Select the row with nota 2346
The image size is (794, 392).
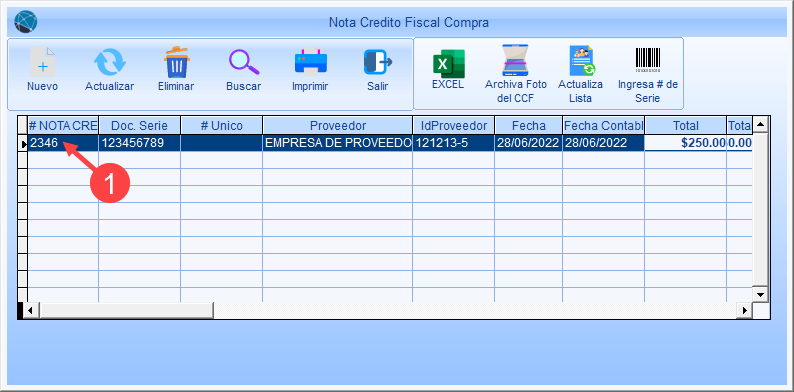click(x=389, y=143)
